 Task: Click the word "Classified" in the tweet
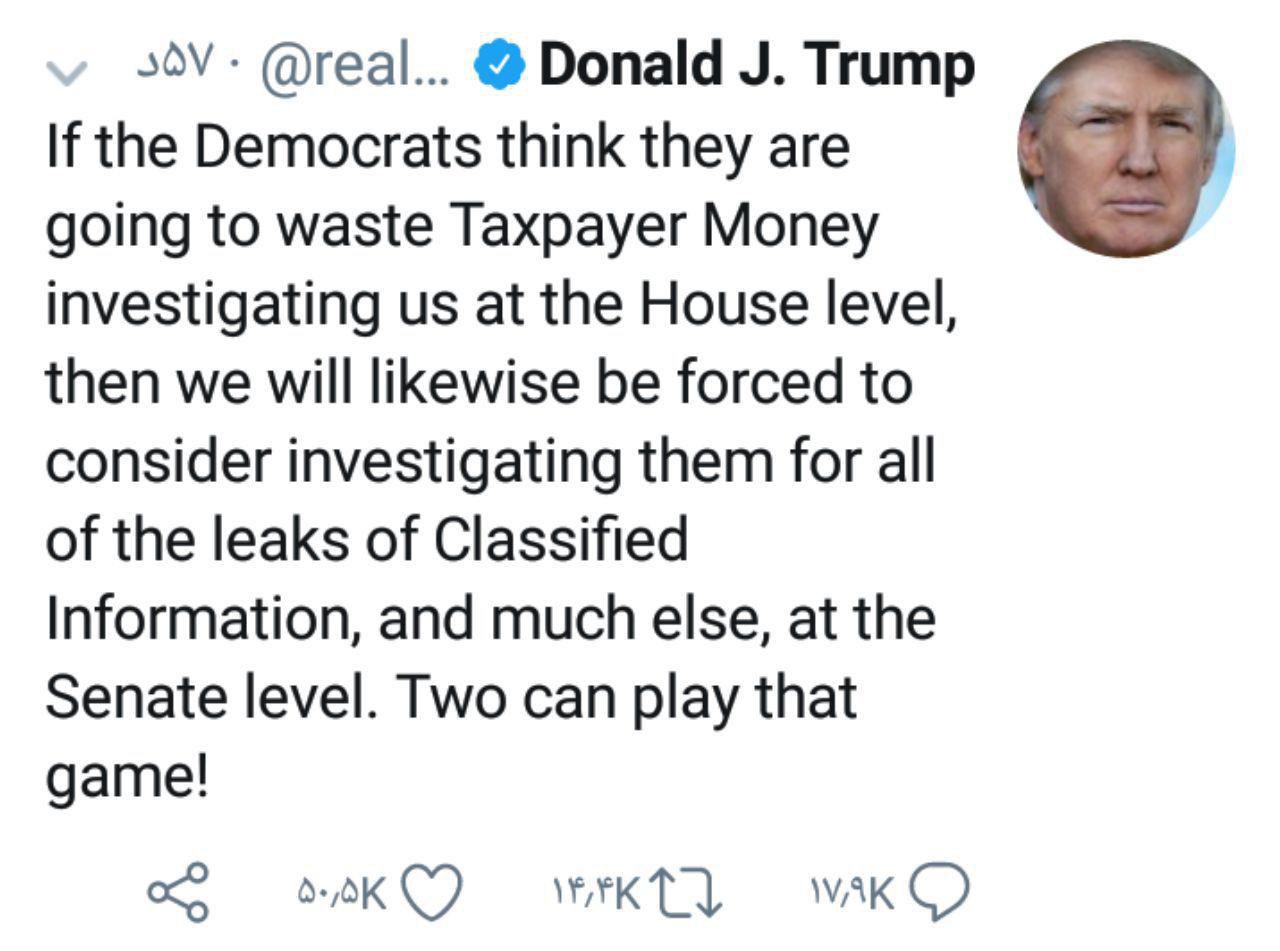click(561, 540)
